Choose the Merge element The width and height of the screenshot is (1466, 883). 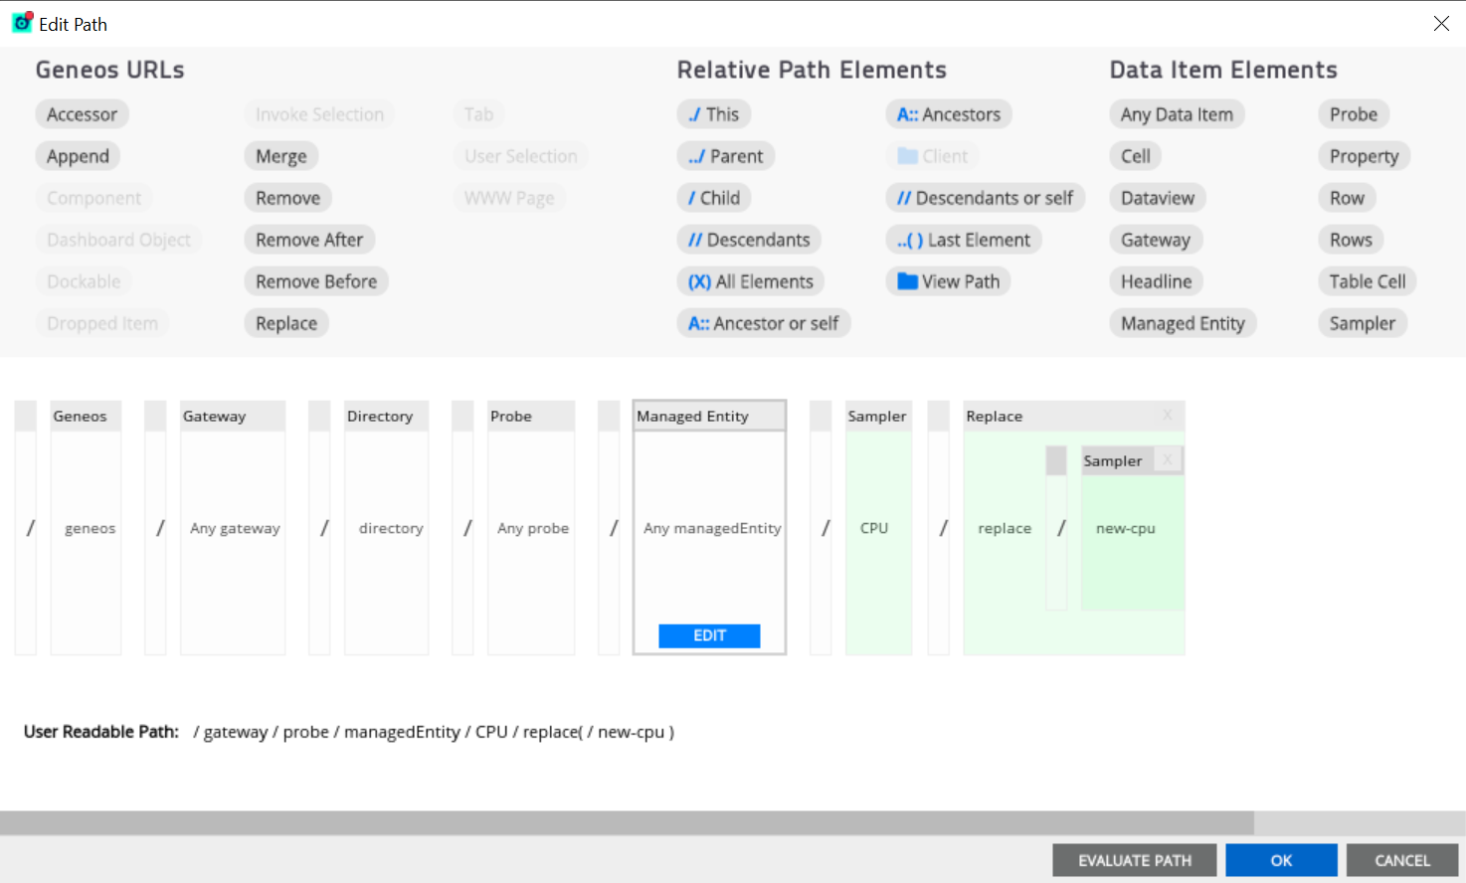281,156
